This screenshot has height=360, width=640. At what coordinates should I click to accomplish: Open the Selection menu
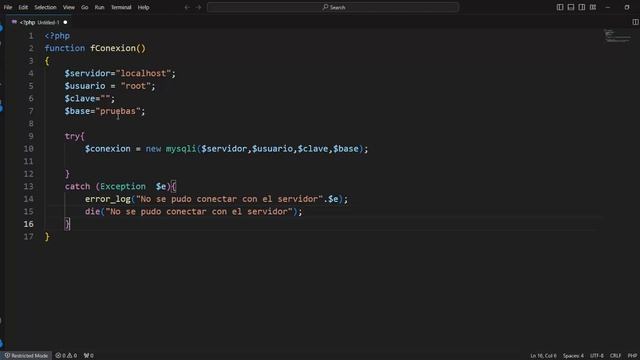[x=45, y=7]
